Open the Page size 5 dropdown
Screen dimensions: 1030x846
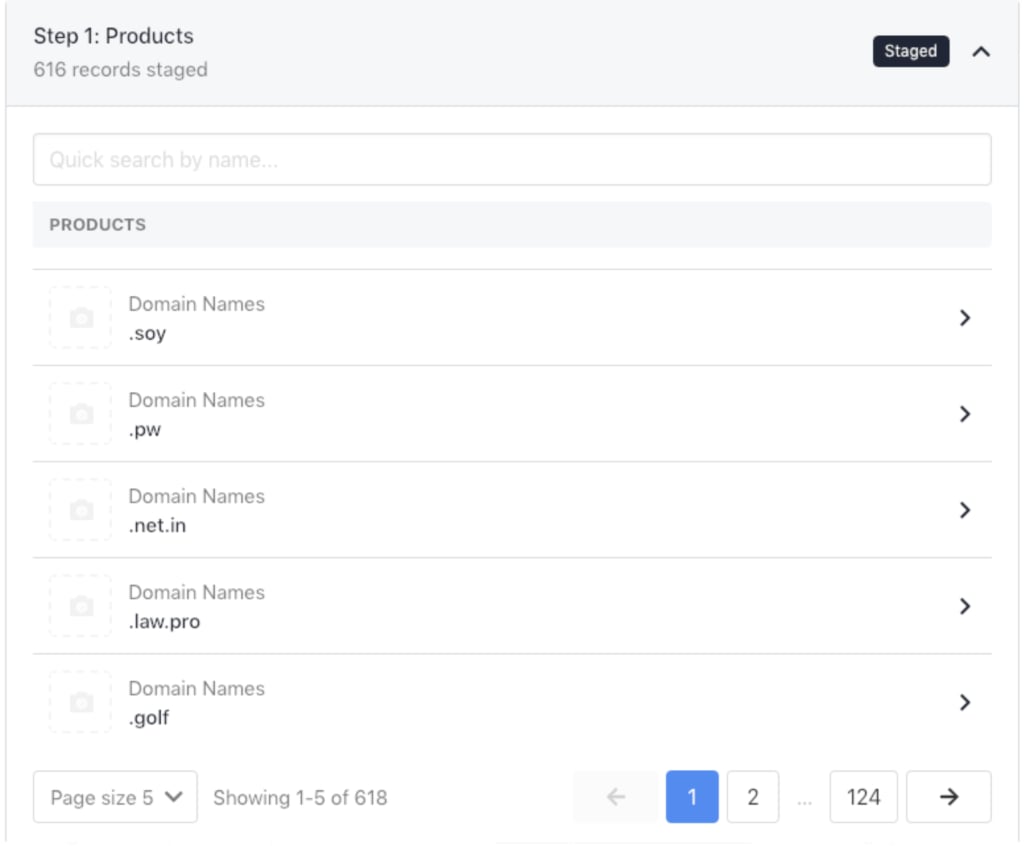(116, 797)
